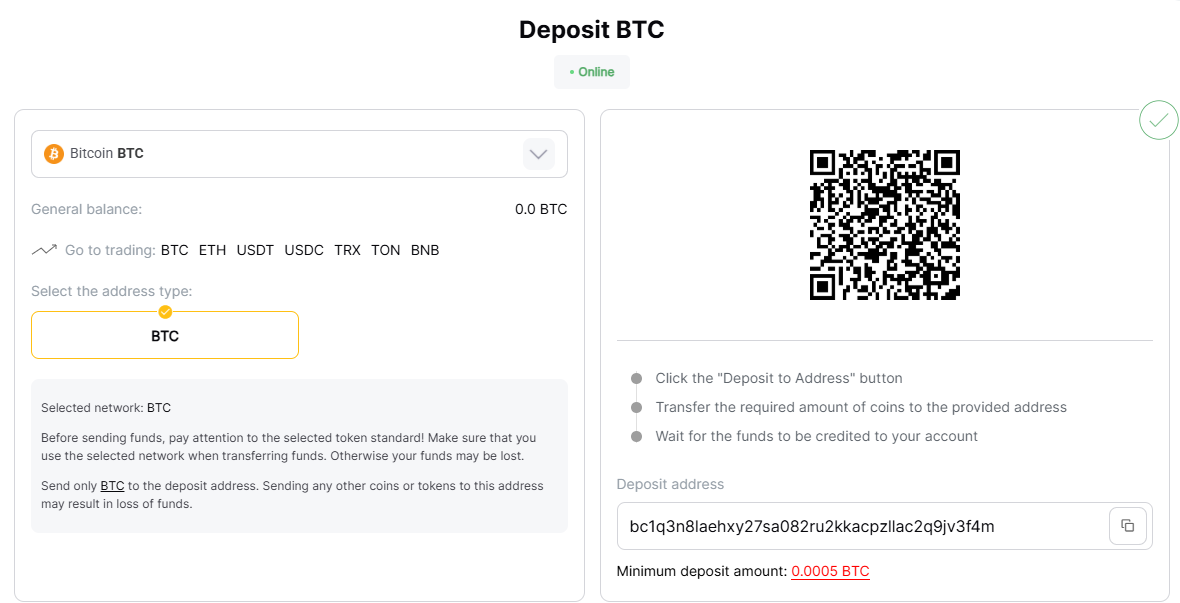The height and width of the screenshot is (603, 1180).
Task: Copy the deposit address using the copy icon
Action: pyautogui.click(x=1127, y=525)
